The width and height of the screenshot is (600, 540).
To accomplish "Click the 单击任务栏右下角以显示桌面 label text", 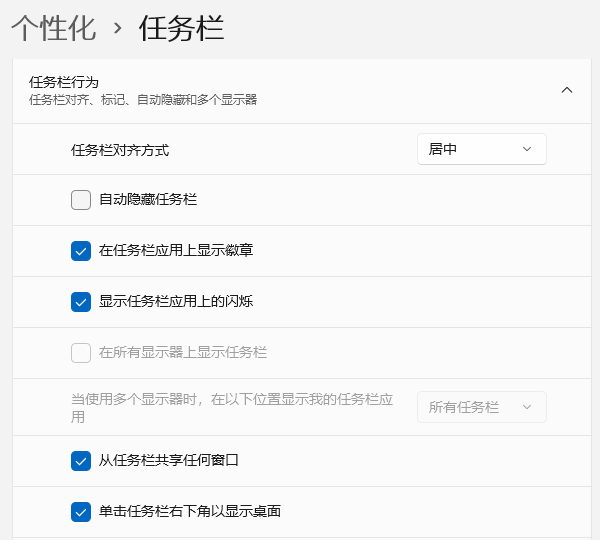I will coord(190,512).
